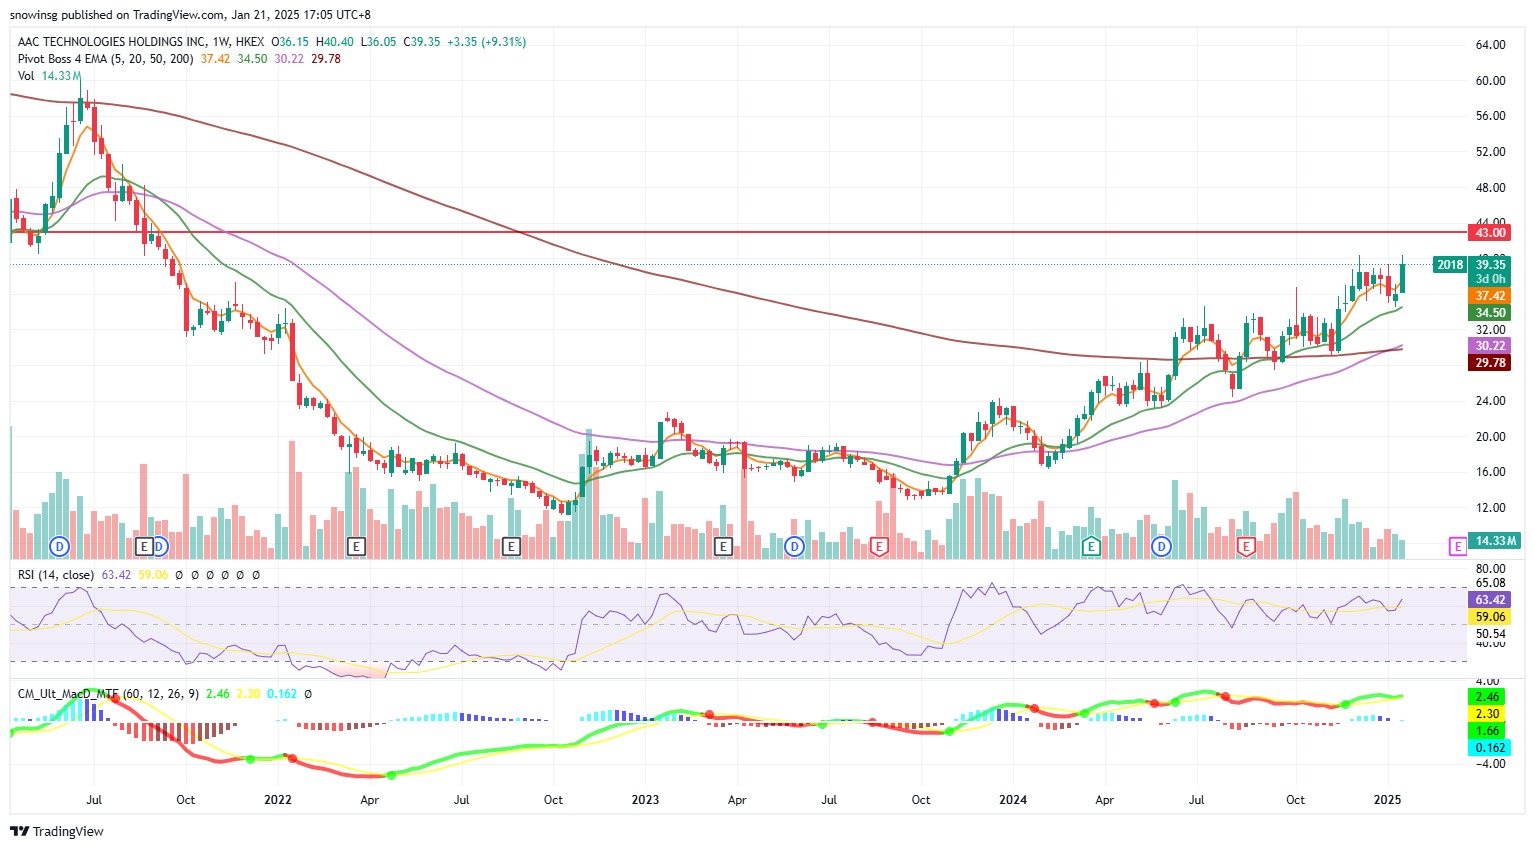Click the 56.00 price scale label

(1490, 116)
